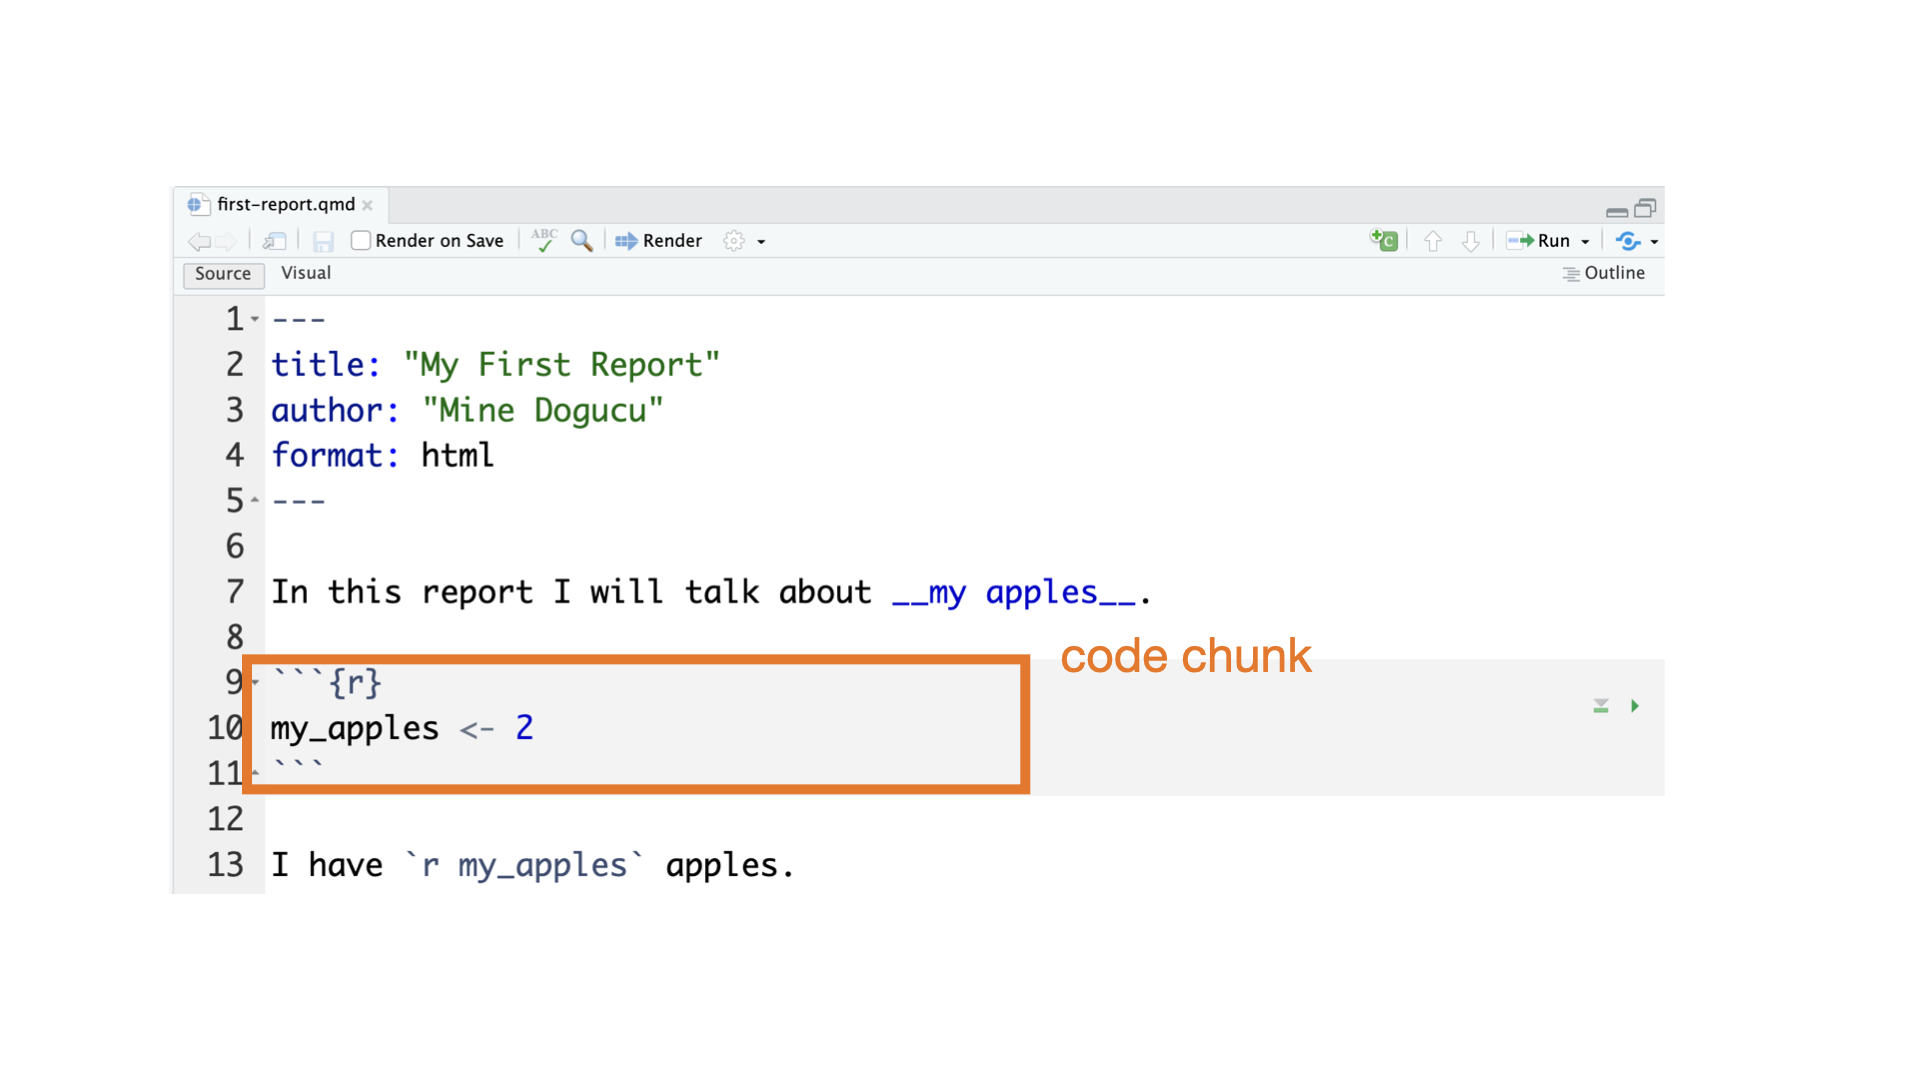Screen dimensions: 1920x1080
Task: Toggle the Outline pane
Action: click(1603, 273)
